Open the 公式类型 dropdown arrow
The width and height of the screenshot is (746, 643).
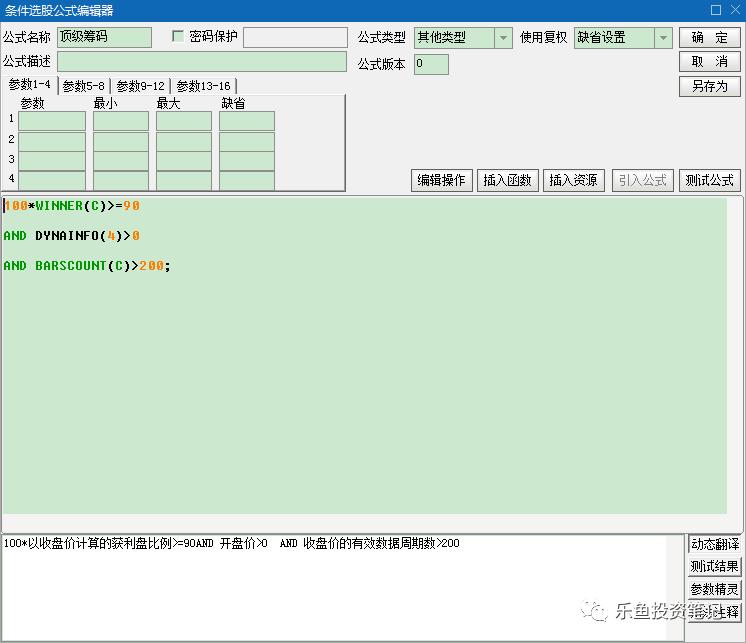[x=503, y=38]
